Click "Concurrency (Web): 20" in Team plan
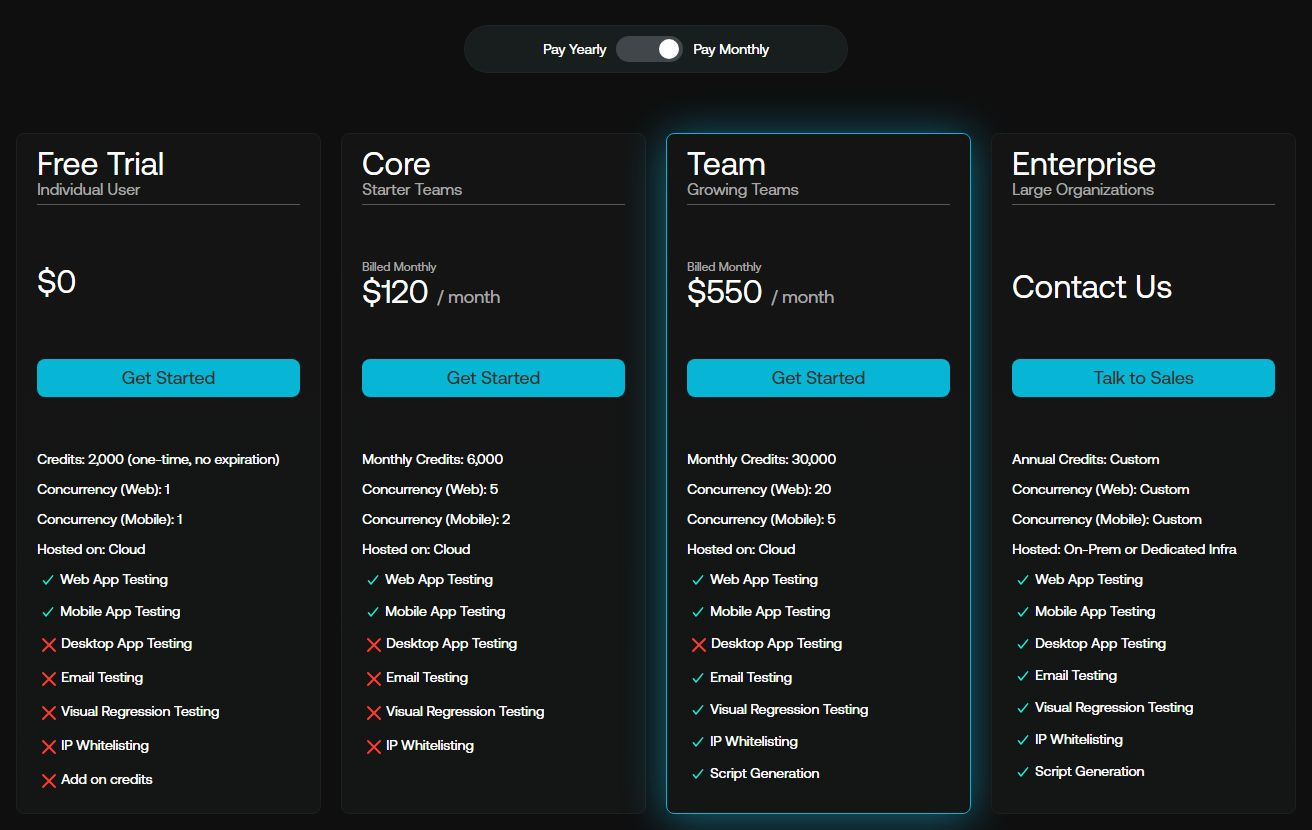1312x830 pixels. (759, 489)
